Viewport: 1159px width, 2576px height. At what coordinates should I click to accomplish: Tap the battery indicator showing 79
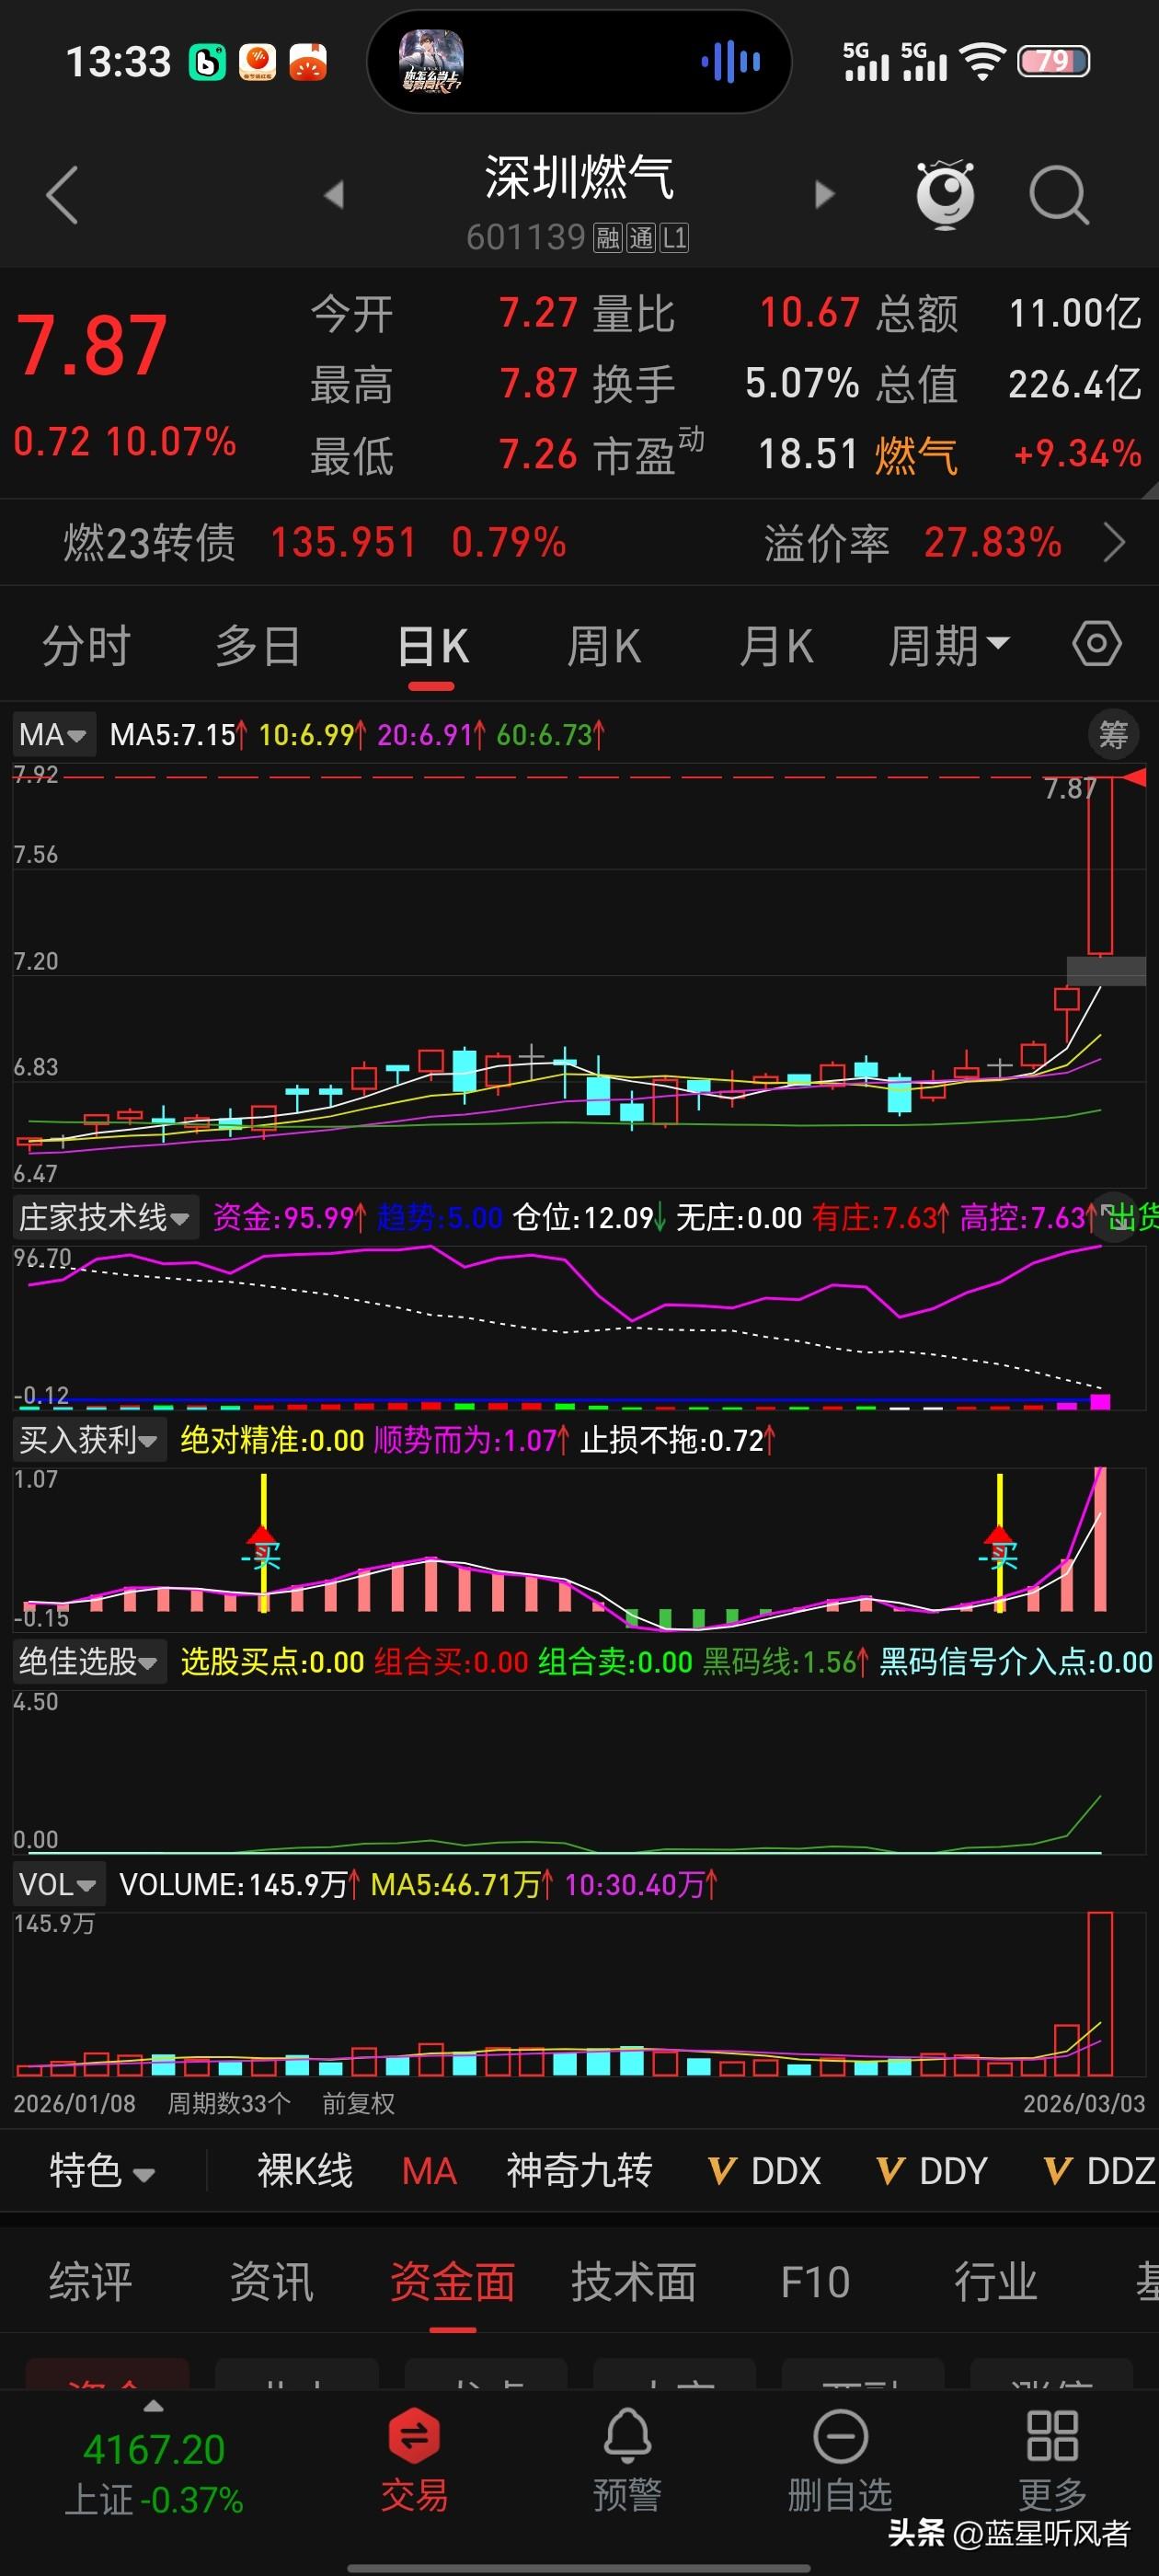click(1054, 62)
